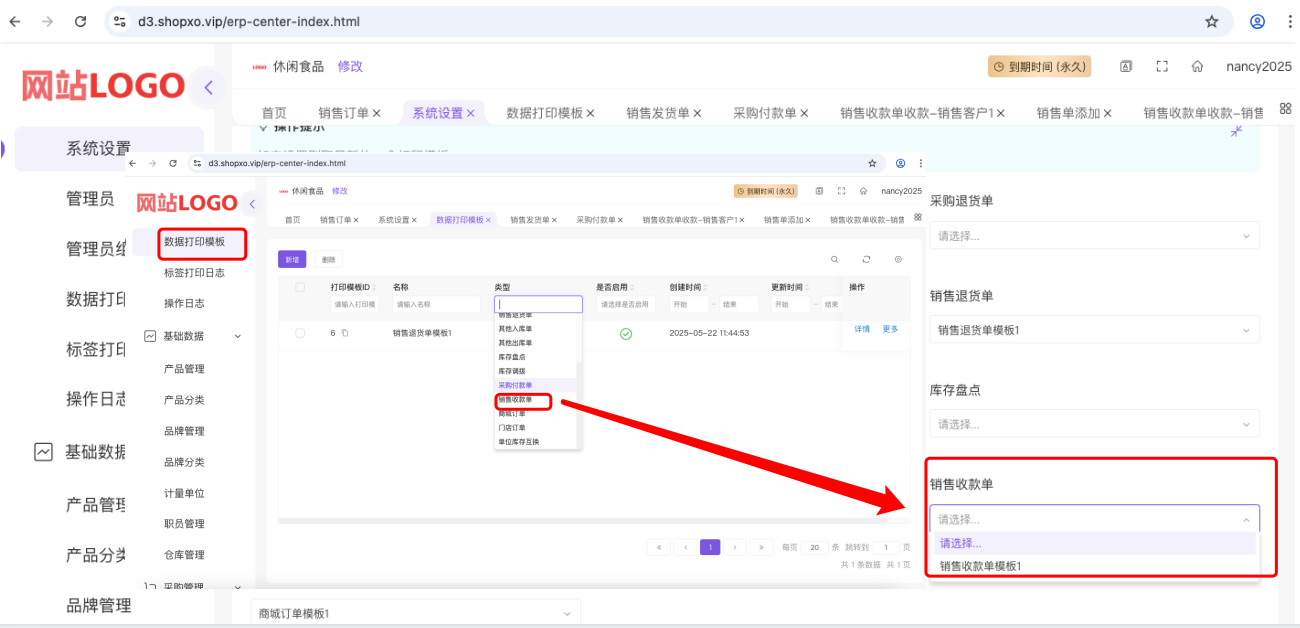
Task: Enter fullscreen using the outer header icon
Action: 1161,66
